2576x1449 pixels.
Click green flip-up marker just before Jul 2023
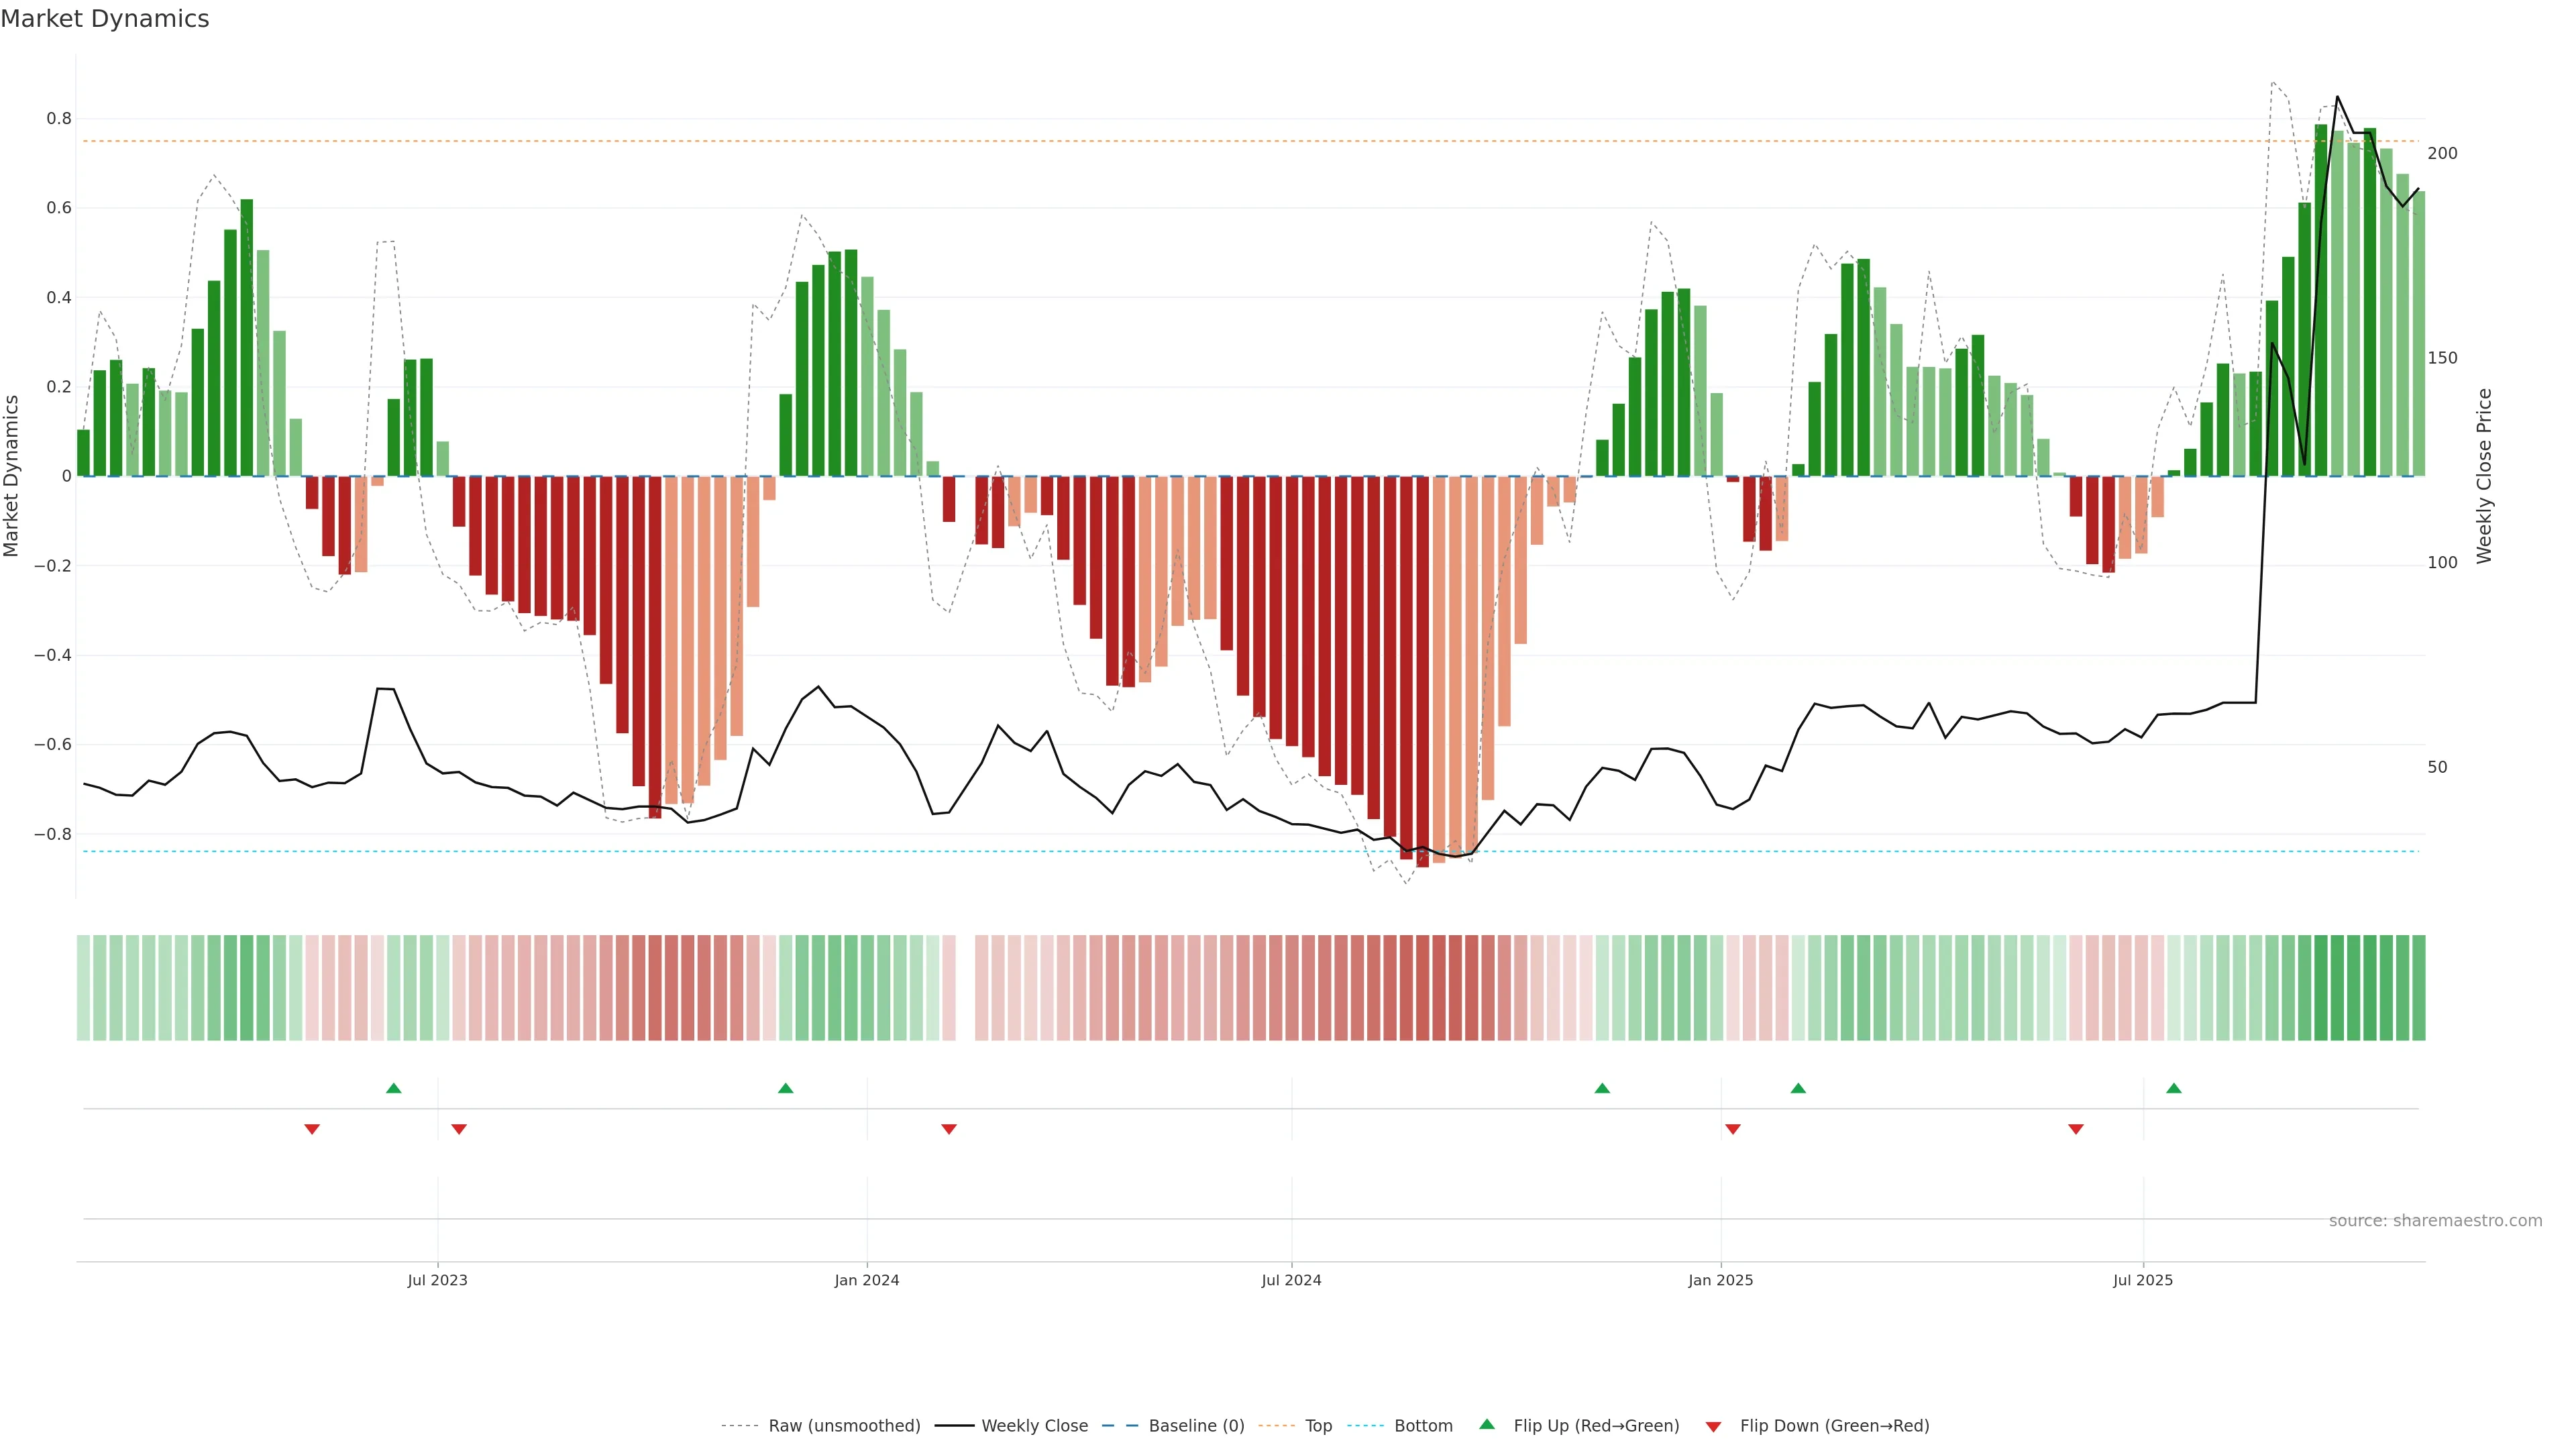point(394,1088)
